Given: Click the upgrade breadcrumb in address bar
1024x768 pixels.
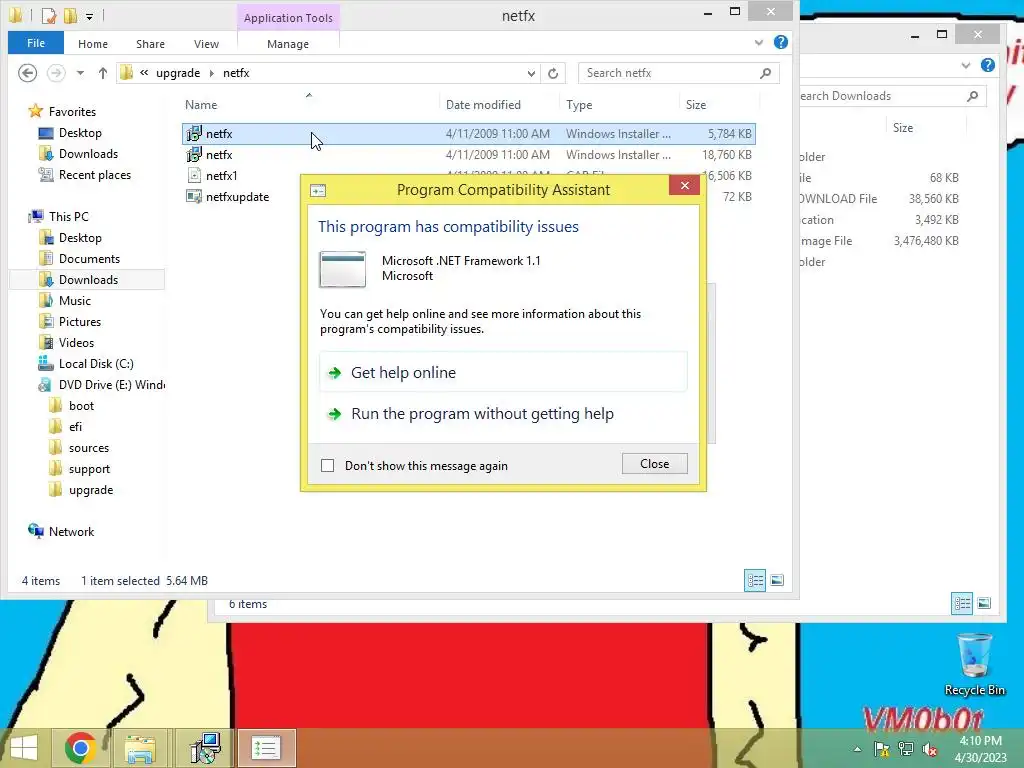Looking at the screenshot, I should [x=178, y=73].
